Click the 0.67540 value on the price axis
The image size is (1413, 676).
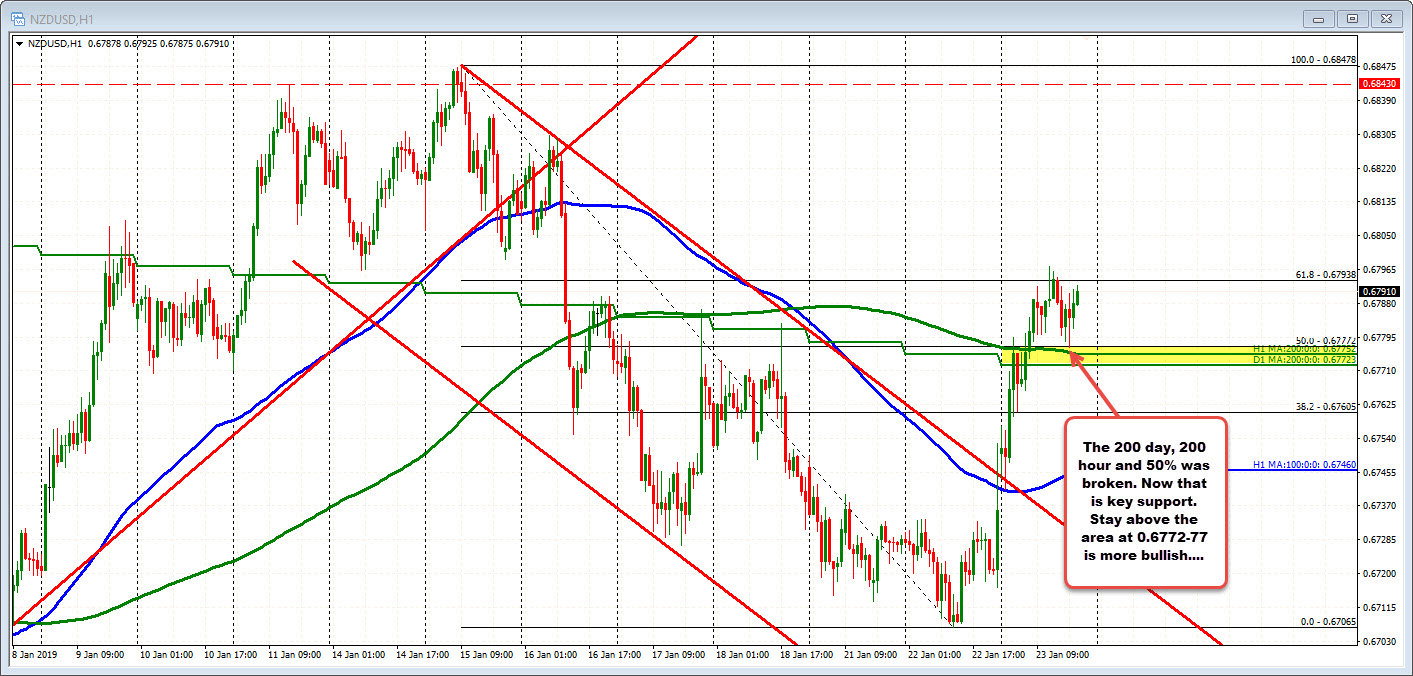coord(1381,438)
